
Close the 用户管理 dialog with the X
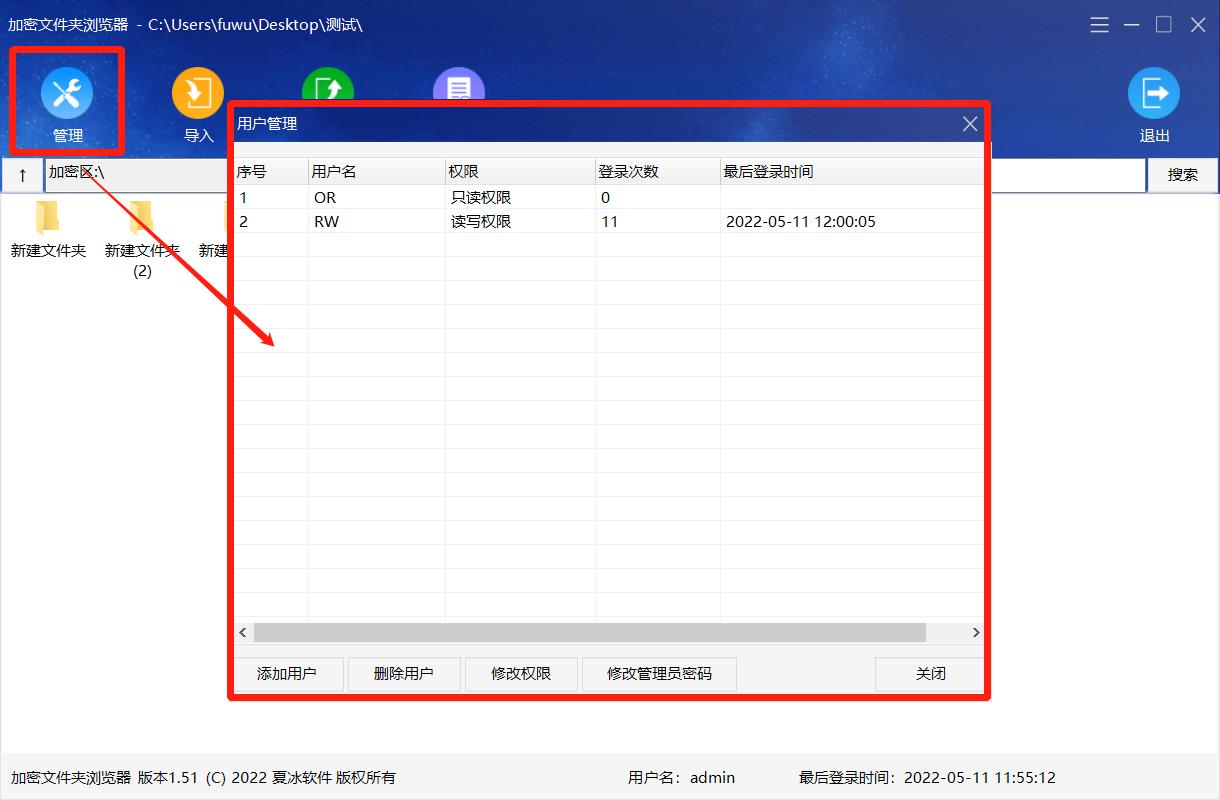pos(969,123)
